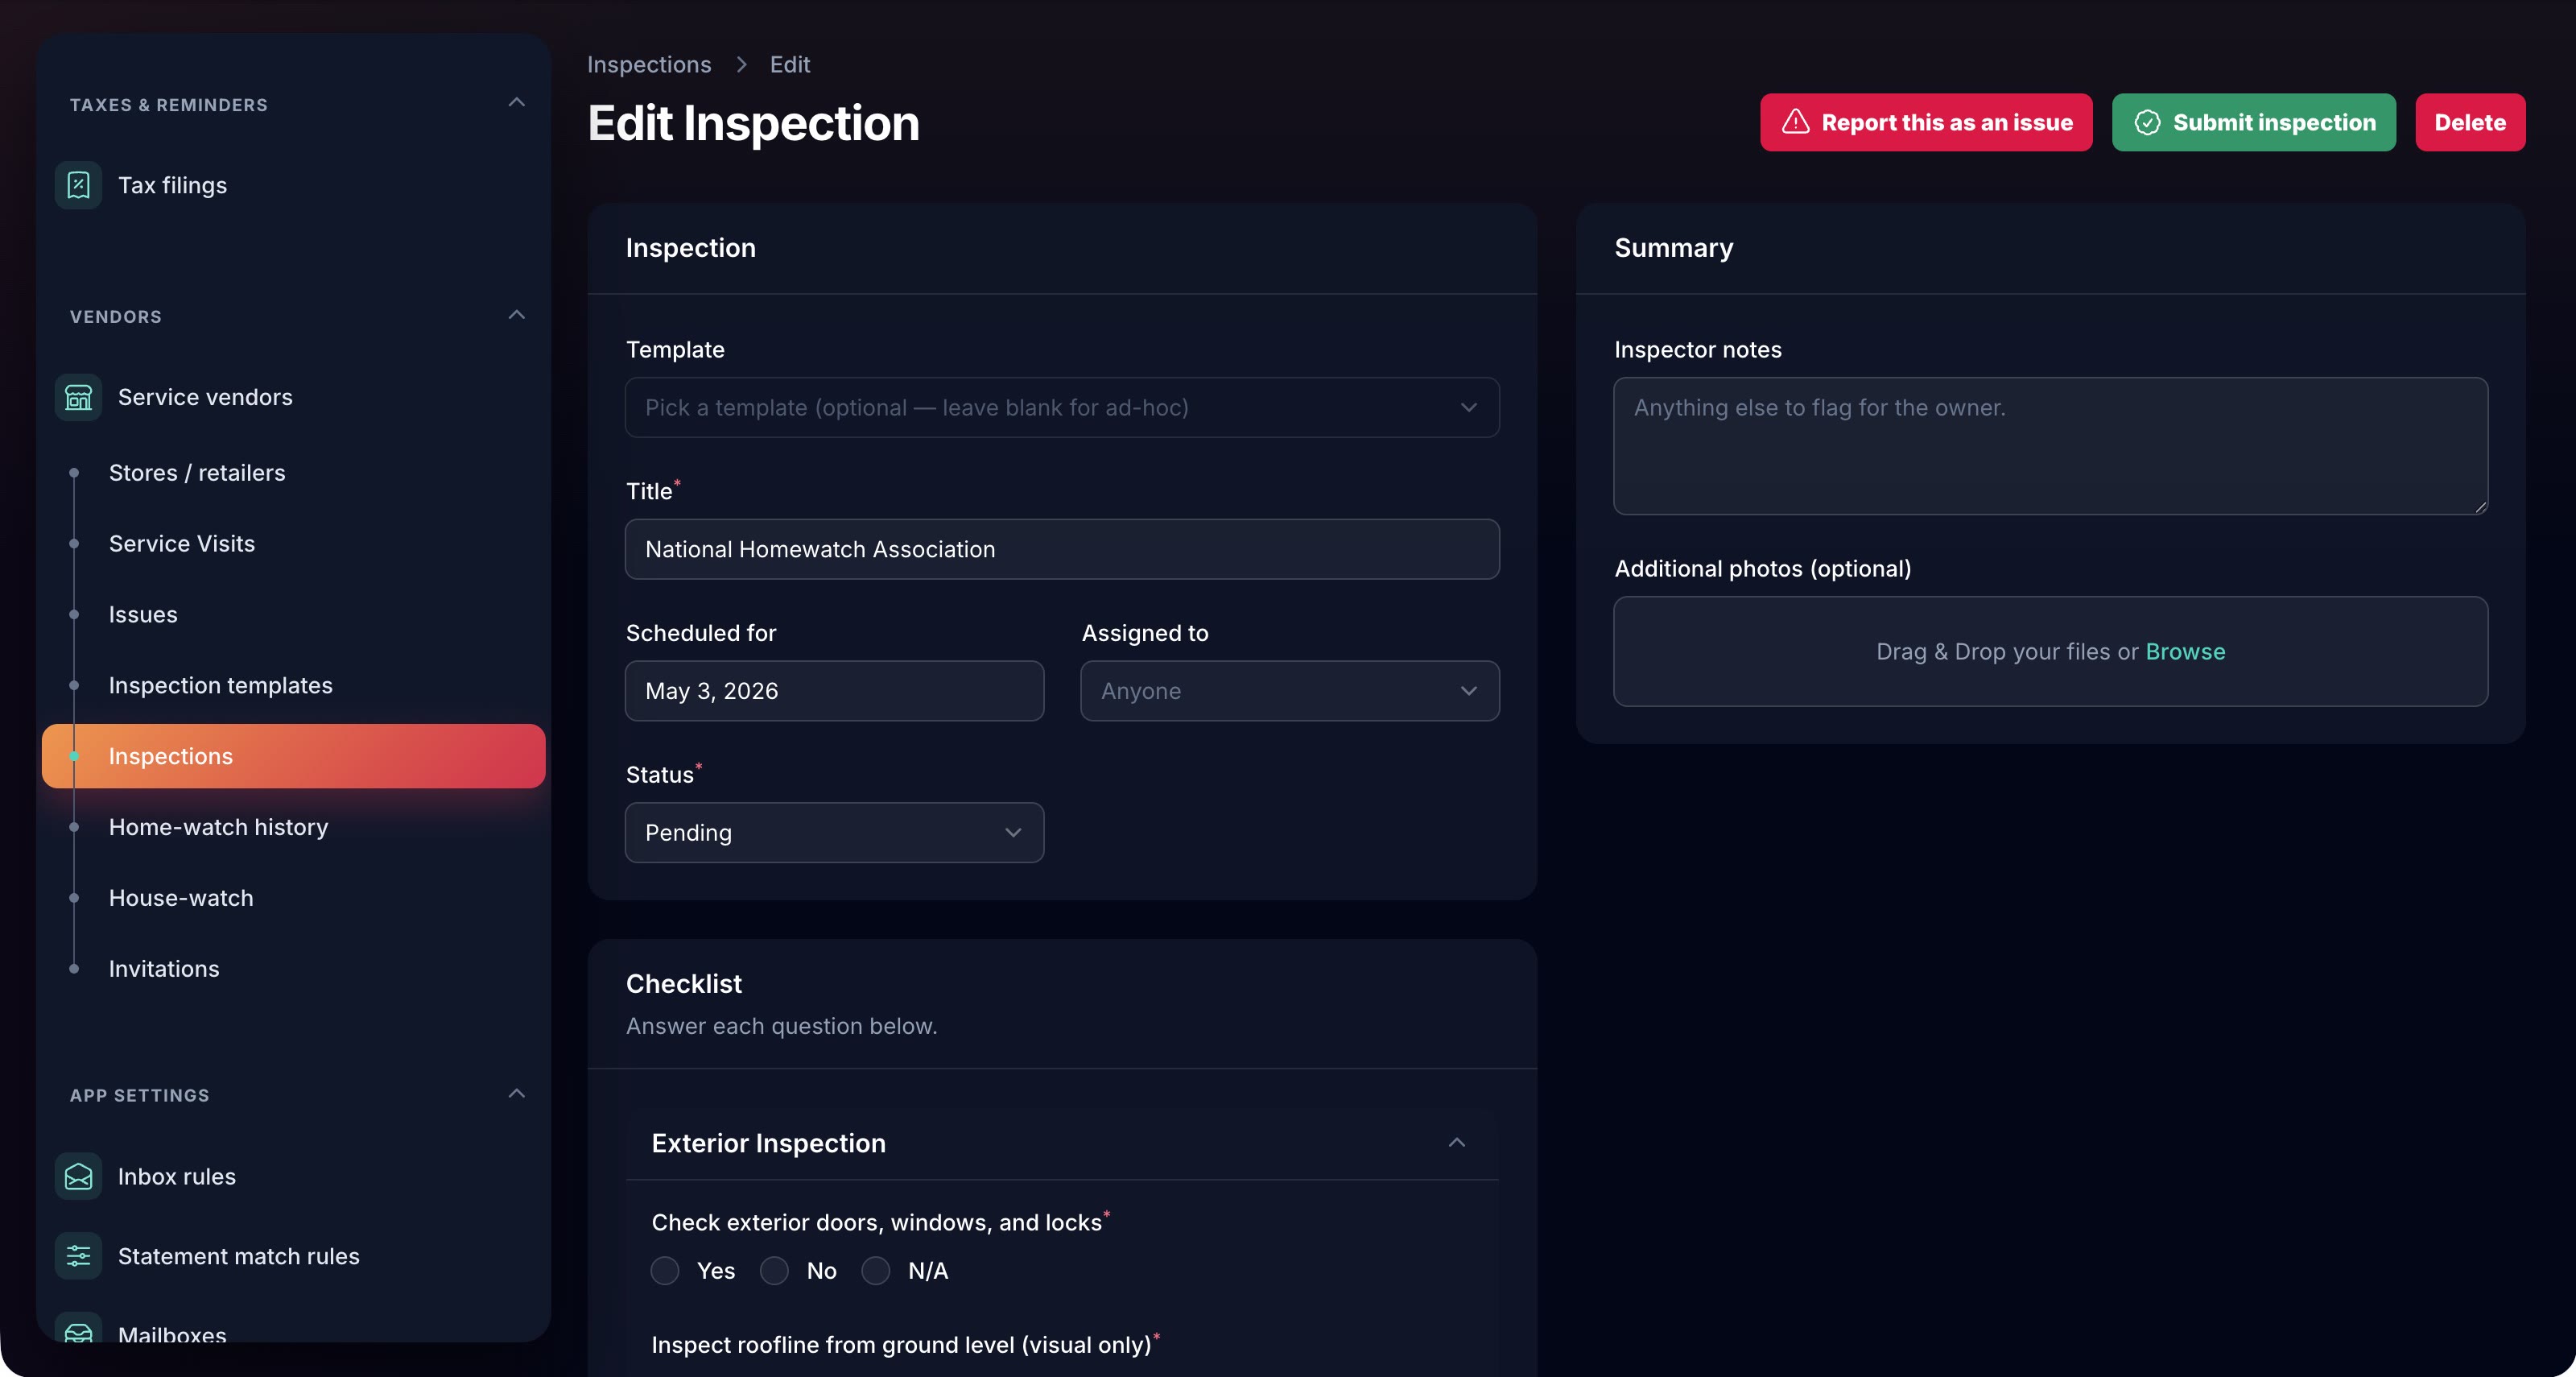The width and height of the screenshot is (2576, 1377).
Task: Open the Assigned to dropdown
Action: coord(1290,691)
